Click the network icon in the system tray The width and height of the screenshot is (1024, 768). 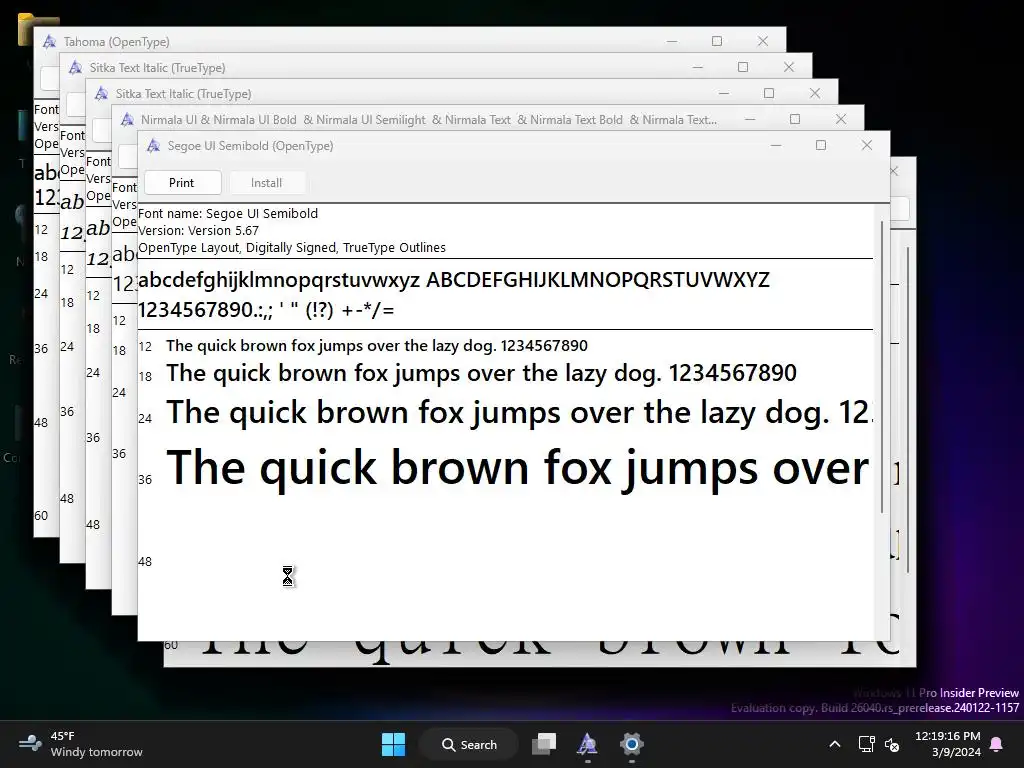(x=867, y=744)
